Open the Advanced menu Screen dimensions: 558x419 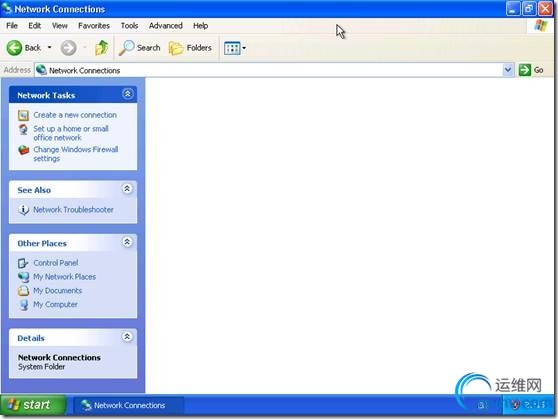165,26
